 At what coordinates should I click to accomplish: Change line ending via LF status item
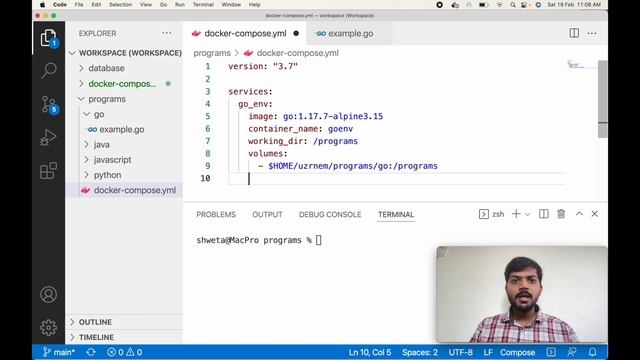coord(488,352)
